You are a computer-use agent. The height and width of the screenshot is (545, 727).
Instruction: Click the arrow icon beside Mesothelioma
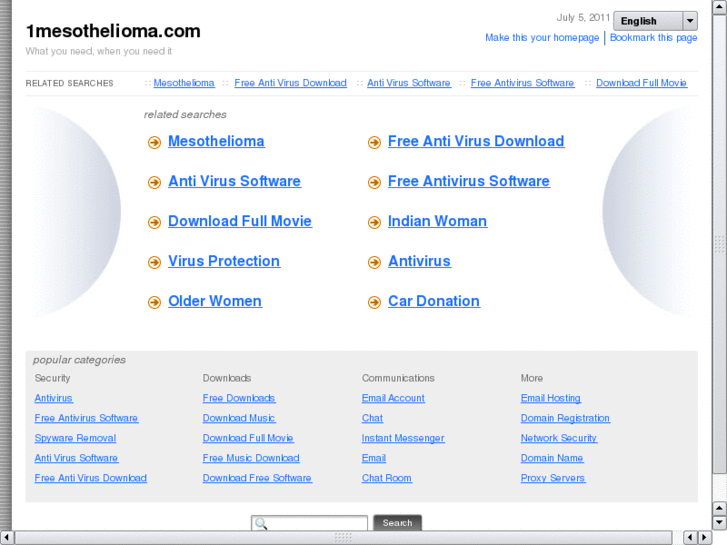click(x=154, y=142)
